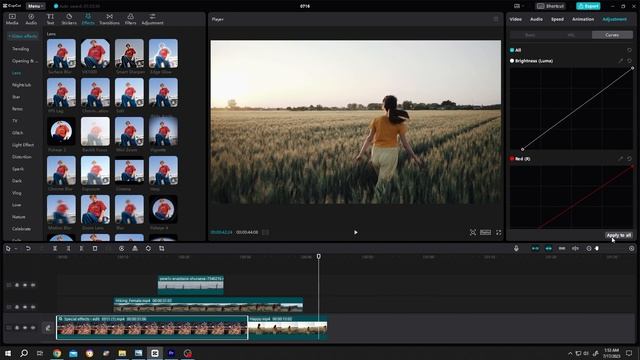Viewport: 640px width, 360px height.
Task: Select the HSL adjustment sub-tab
Action: [571, 35]
